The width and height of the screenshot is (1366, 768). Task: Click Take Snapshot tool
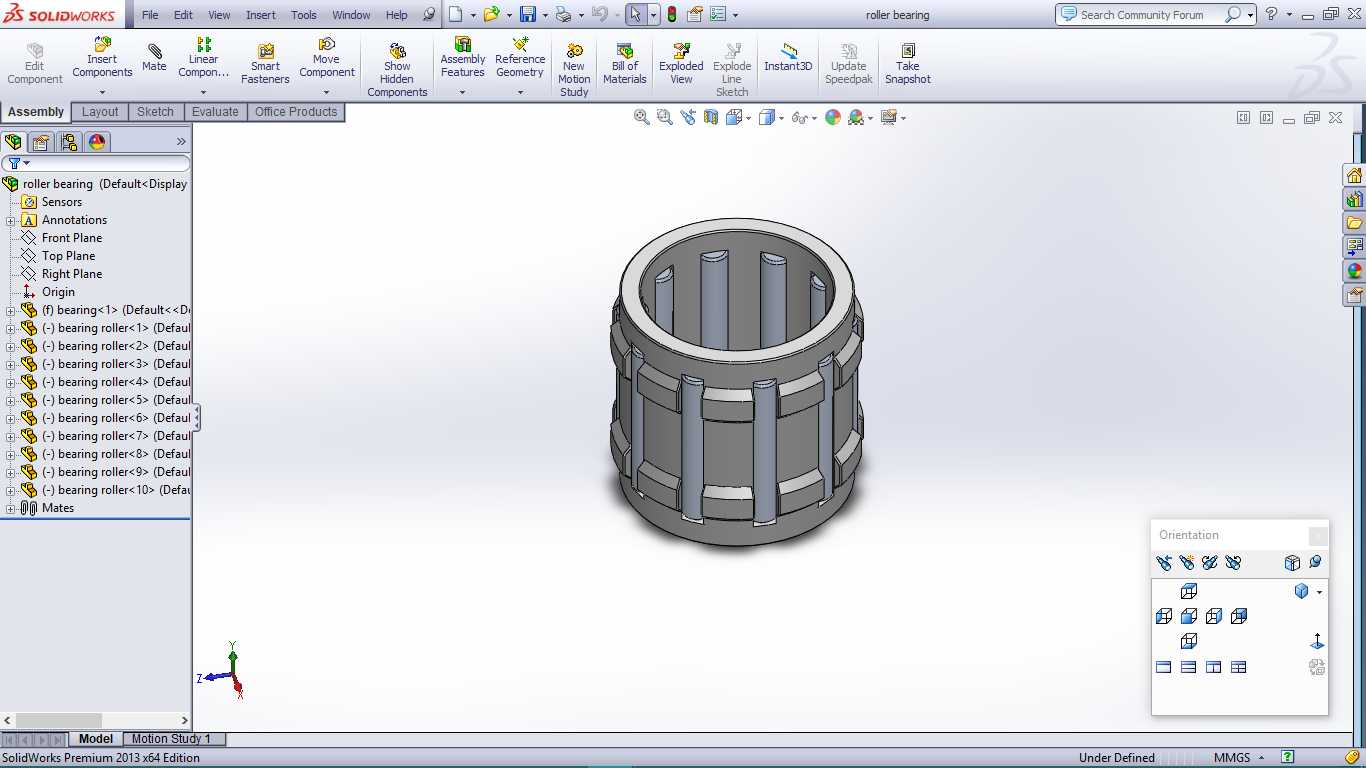[x=907, y=64]
